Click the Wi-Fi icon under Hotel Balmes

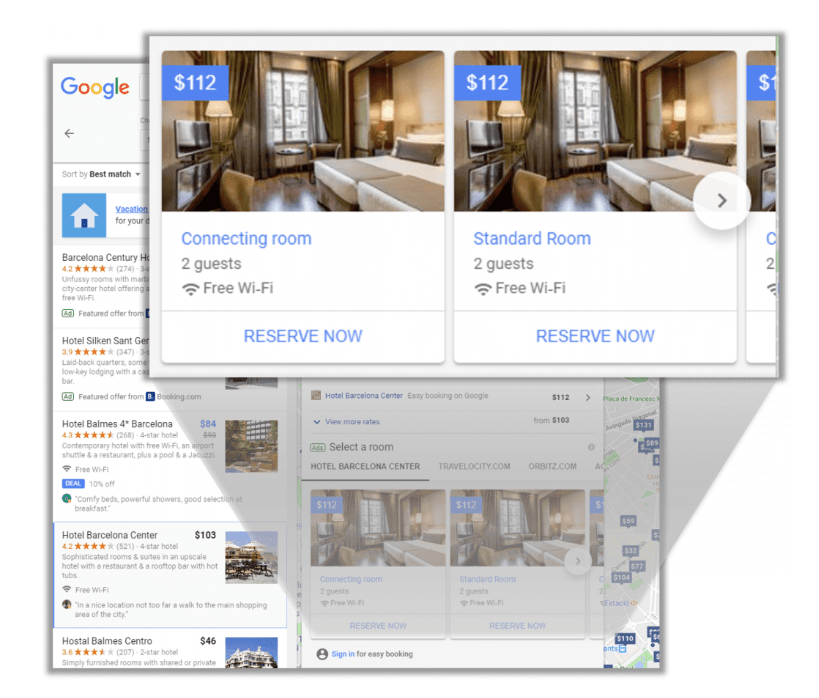(x=66, y=469)
